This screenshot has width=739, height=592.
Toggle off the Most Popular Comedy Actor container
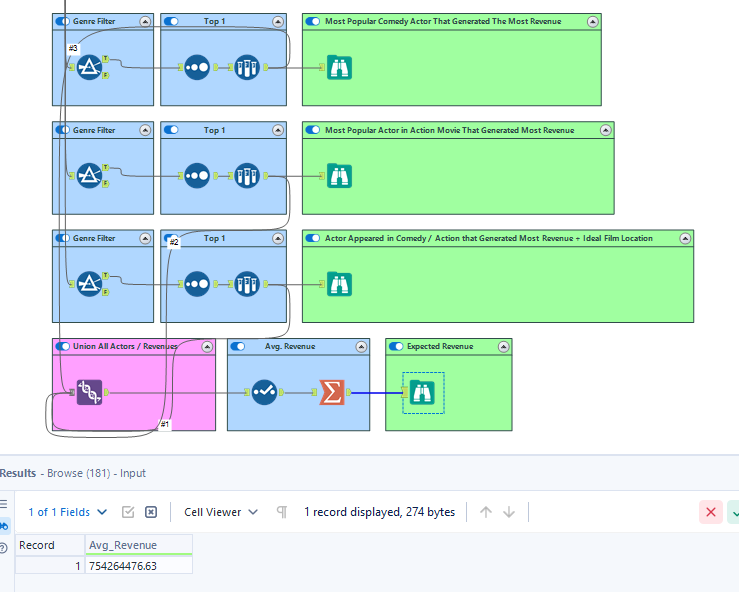[313, 21]
